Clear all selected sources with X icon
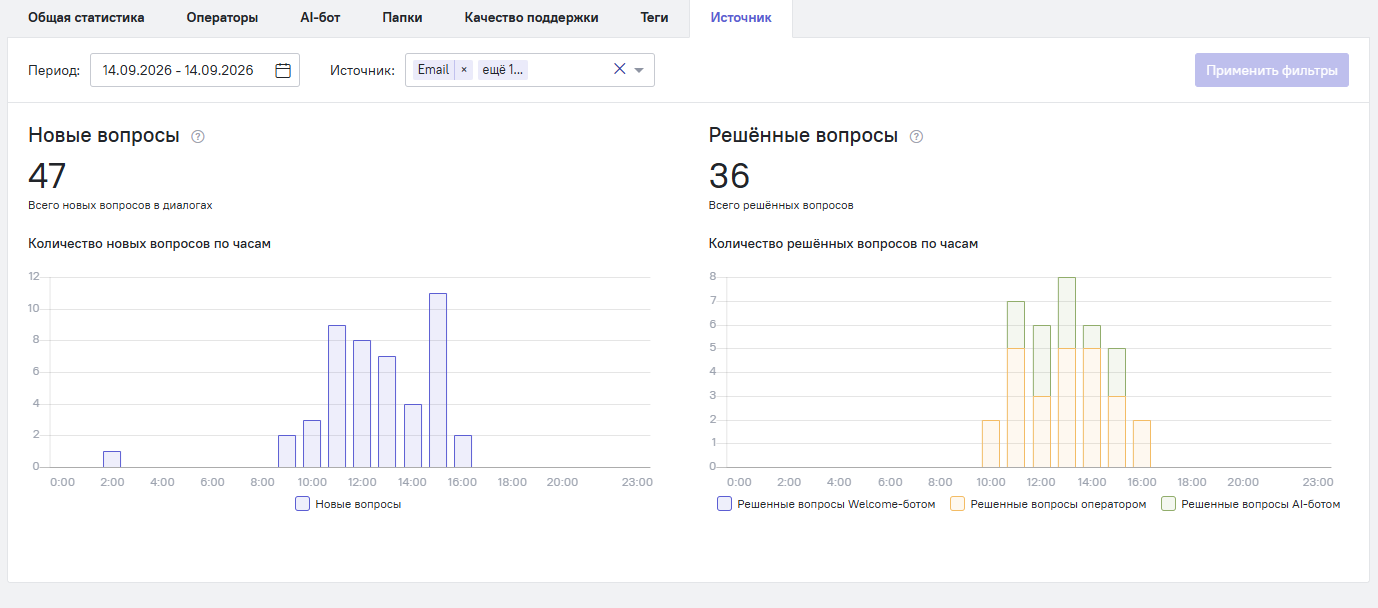 click(x=619, y=69)
